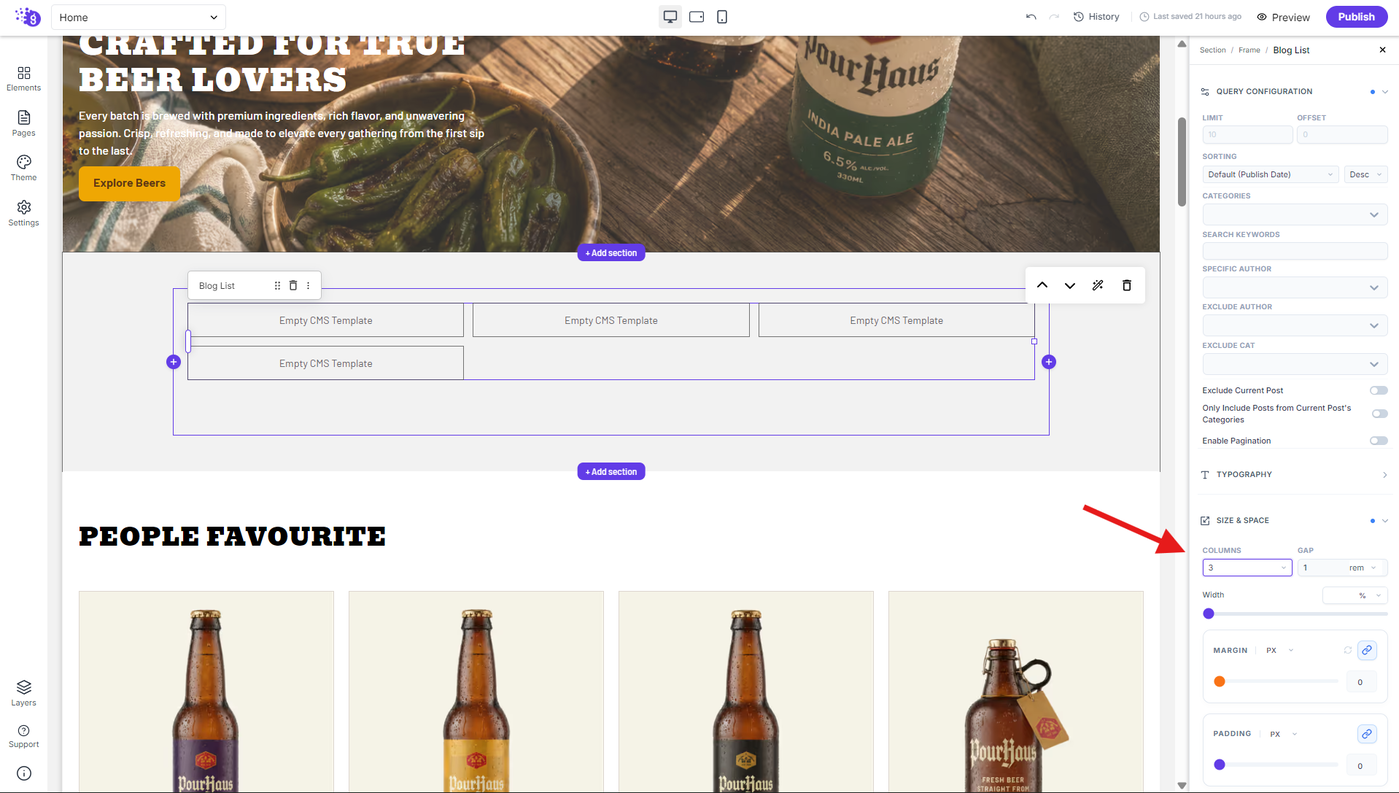This screenshot has width=1399, height=793.
Task: Select the Frame breadcrumb item
Action: pos(1249,50)
